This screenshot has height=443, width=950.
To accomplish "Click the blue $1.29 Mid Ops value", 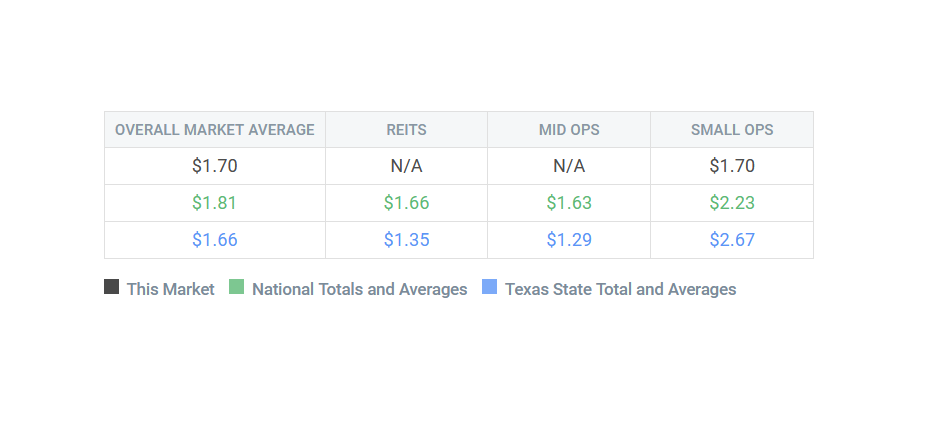I will click(569, 240).
